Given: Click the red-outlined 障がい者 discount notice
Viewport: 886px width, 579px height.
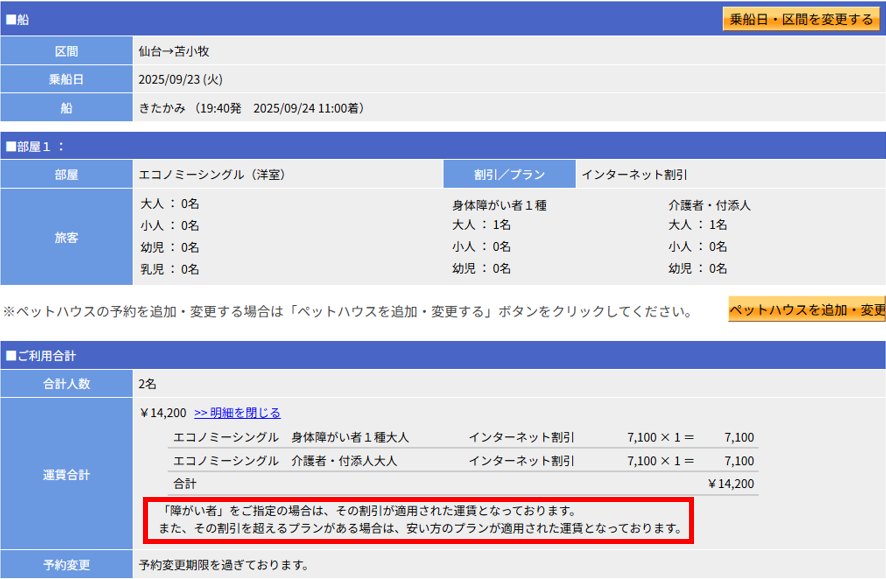Looking at the screenshot, I should [x=419, y=519].
